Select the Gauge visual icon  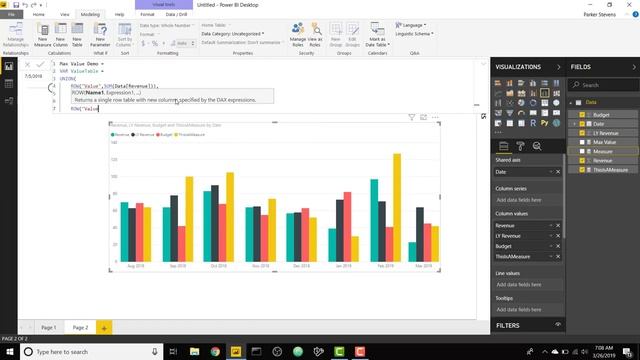coord(521,113)
